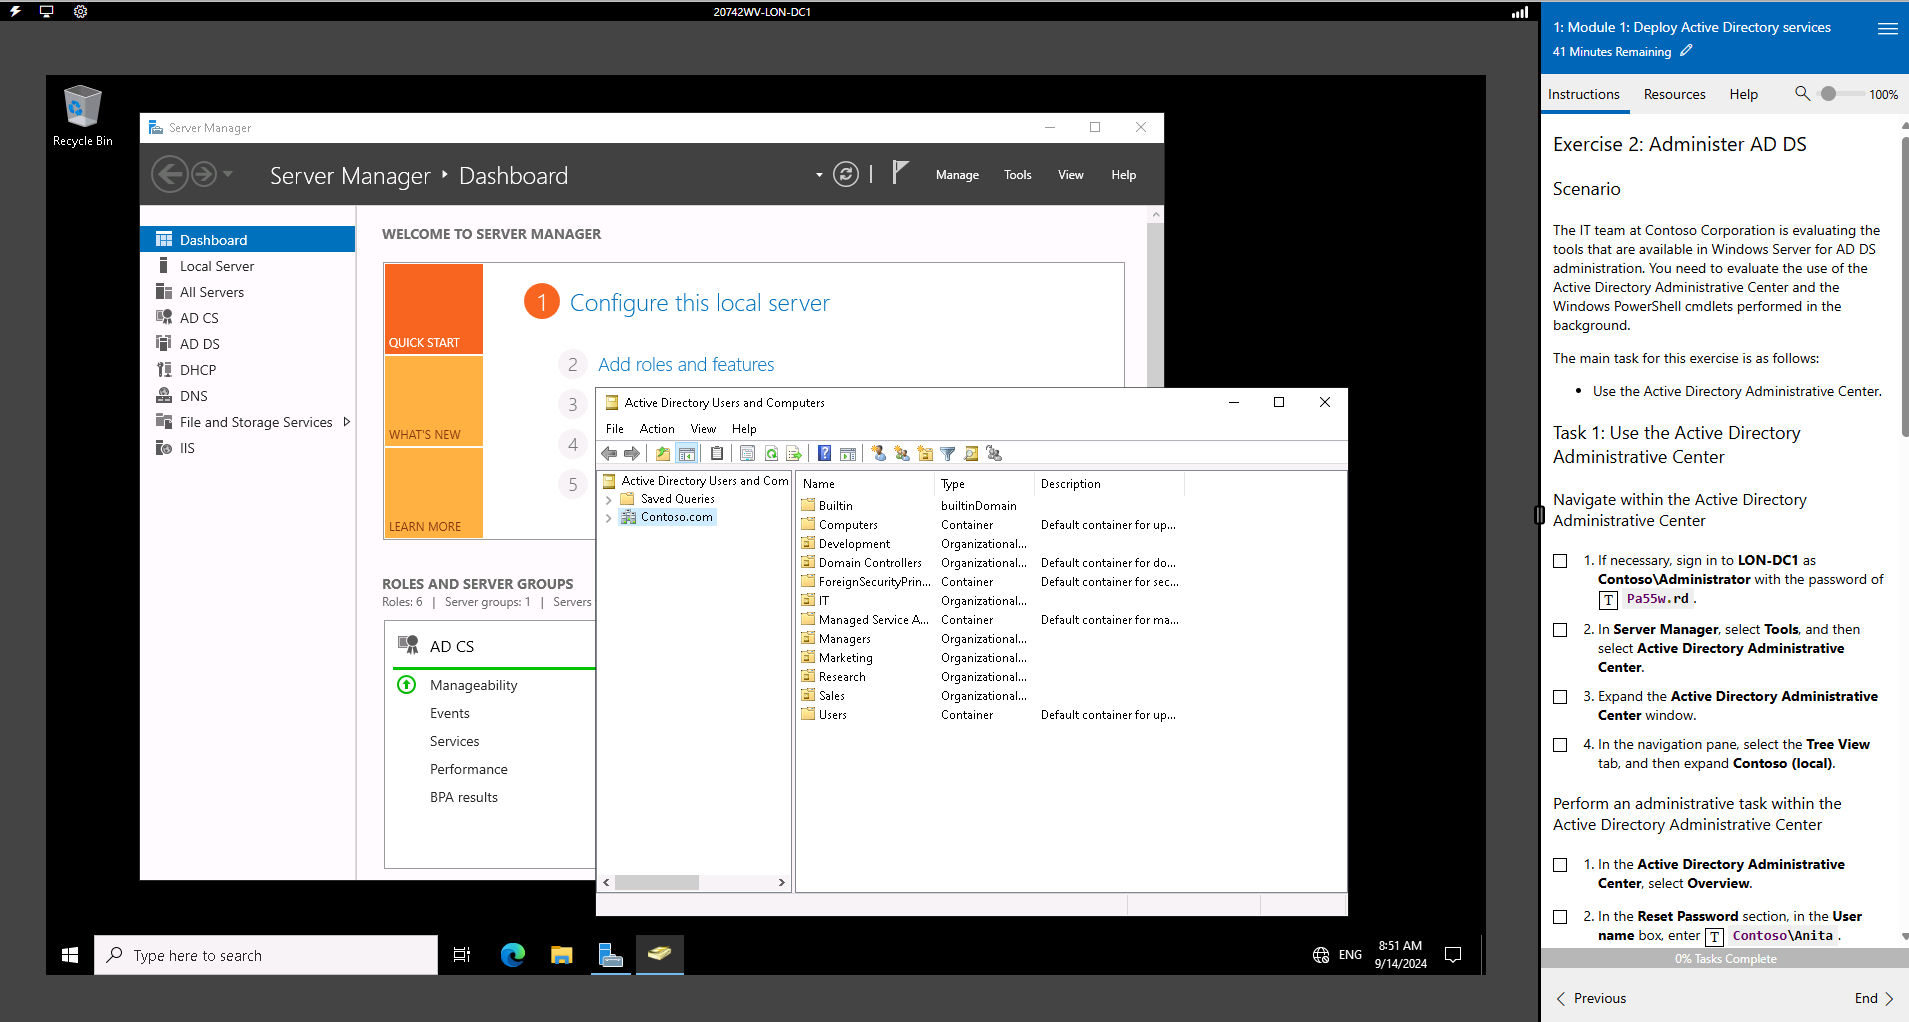
Task: Open the dropdown arrow next to Server Manager refresh
Action: pyautogui.click(x=819, y=175)
